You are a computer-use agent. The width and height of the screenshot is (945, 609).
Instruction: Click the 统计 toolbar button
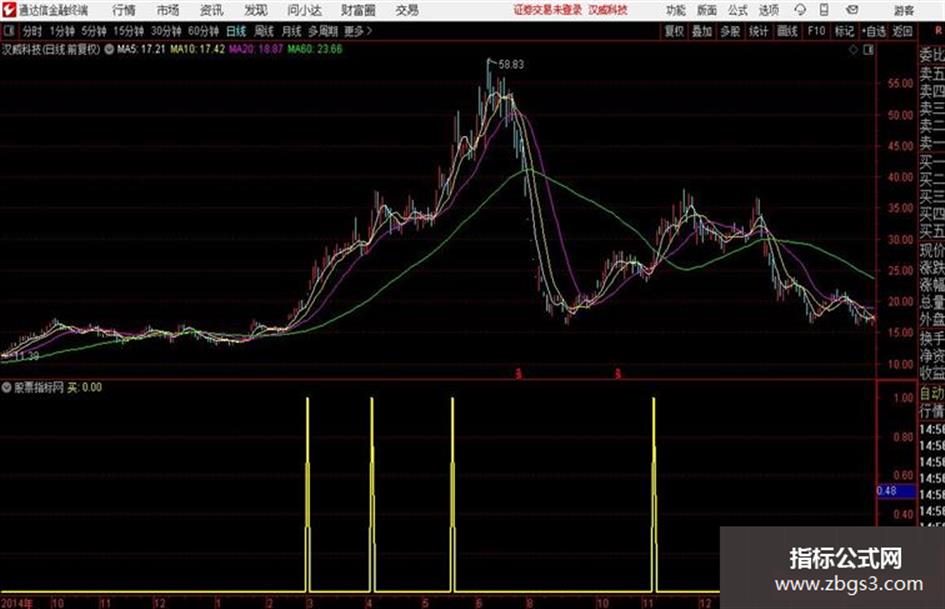tap(758, 31)
